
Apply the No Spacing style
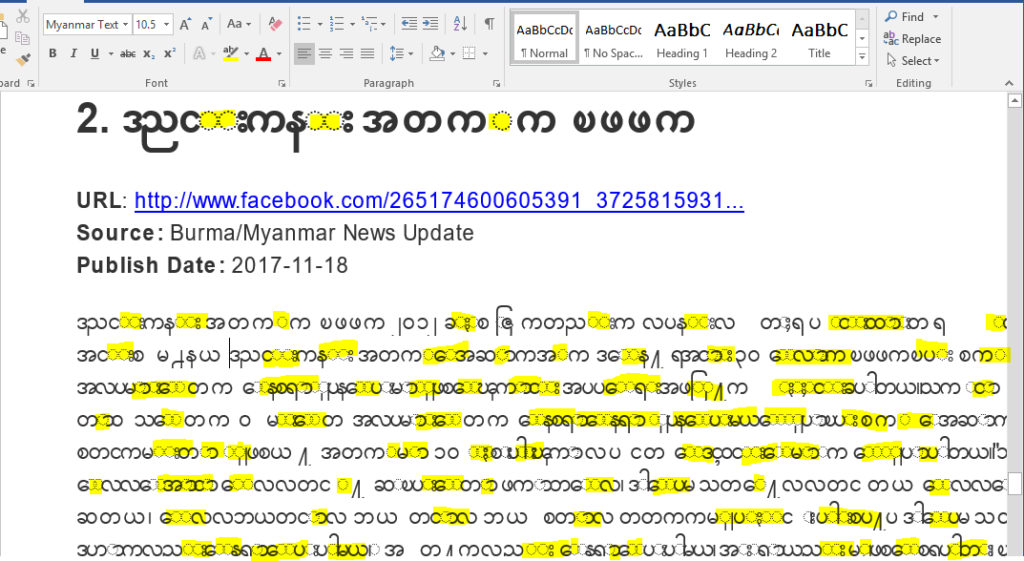[x=613, y=39]
